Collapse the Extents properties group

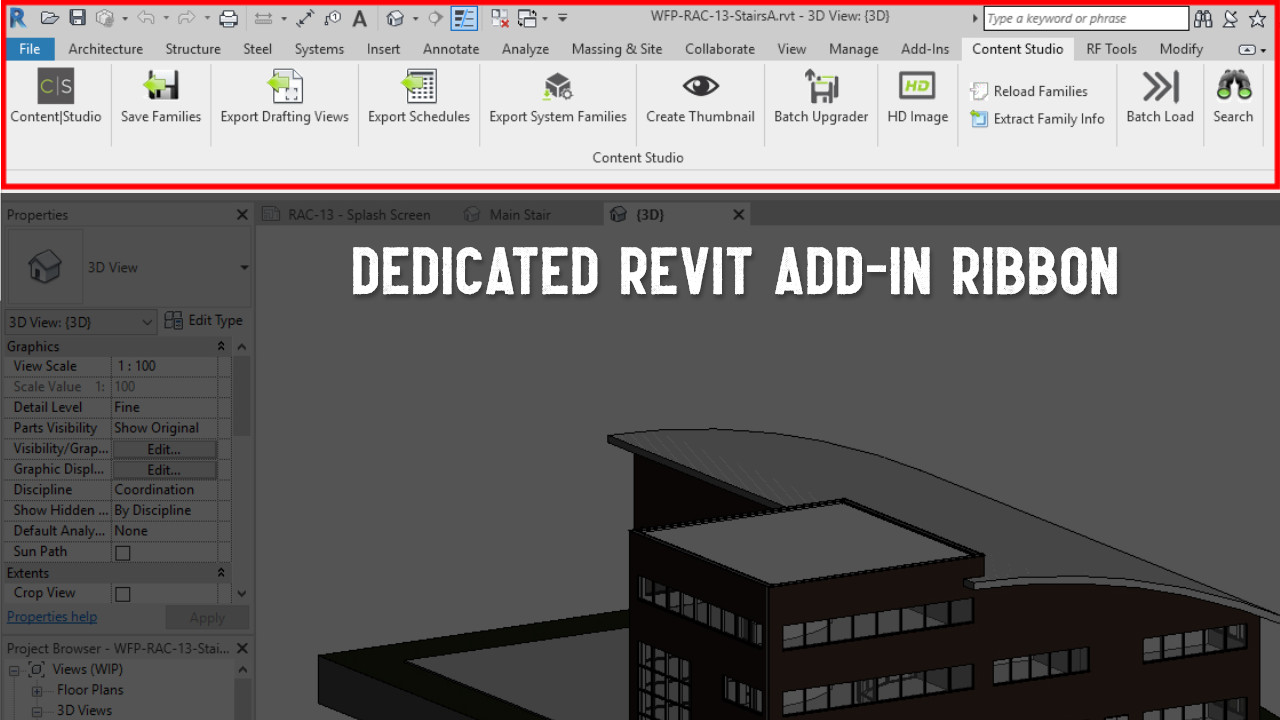point(221,573)
